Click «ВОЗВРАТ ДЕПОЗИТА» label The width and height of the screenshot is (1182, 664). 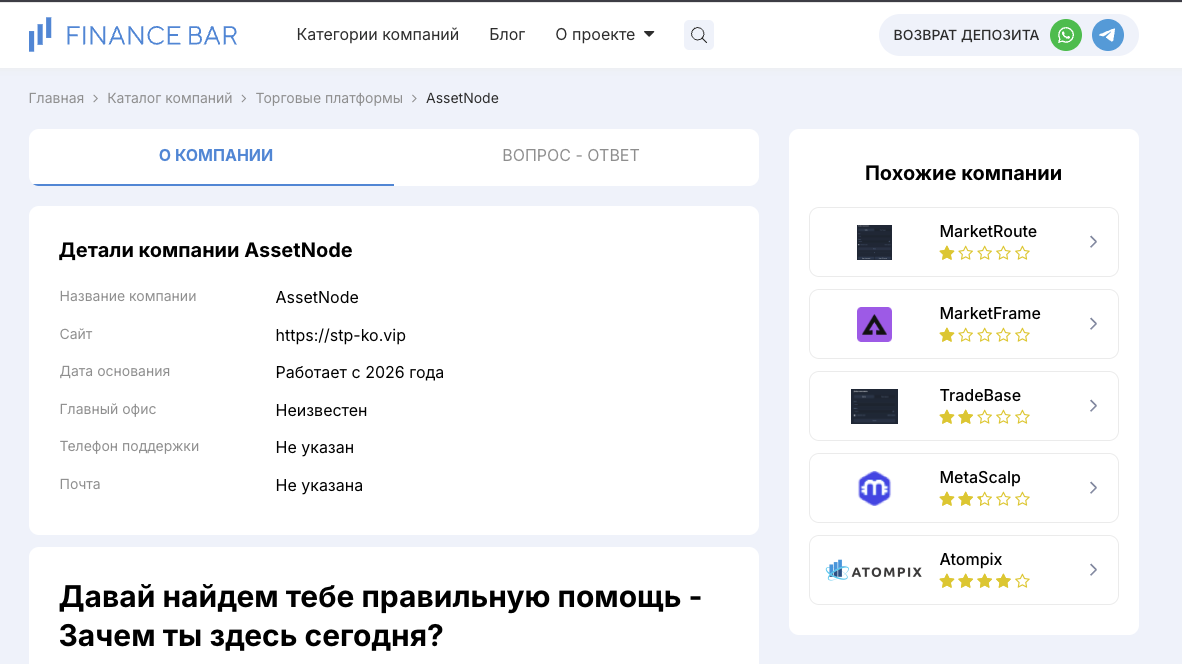click(x=966, y=35)
